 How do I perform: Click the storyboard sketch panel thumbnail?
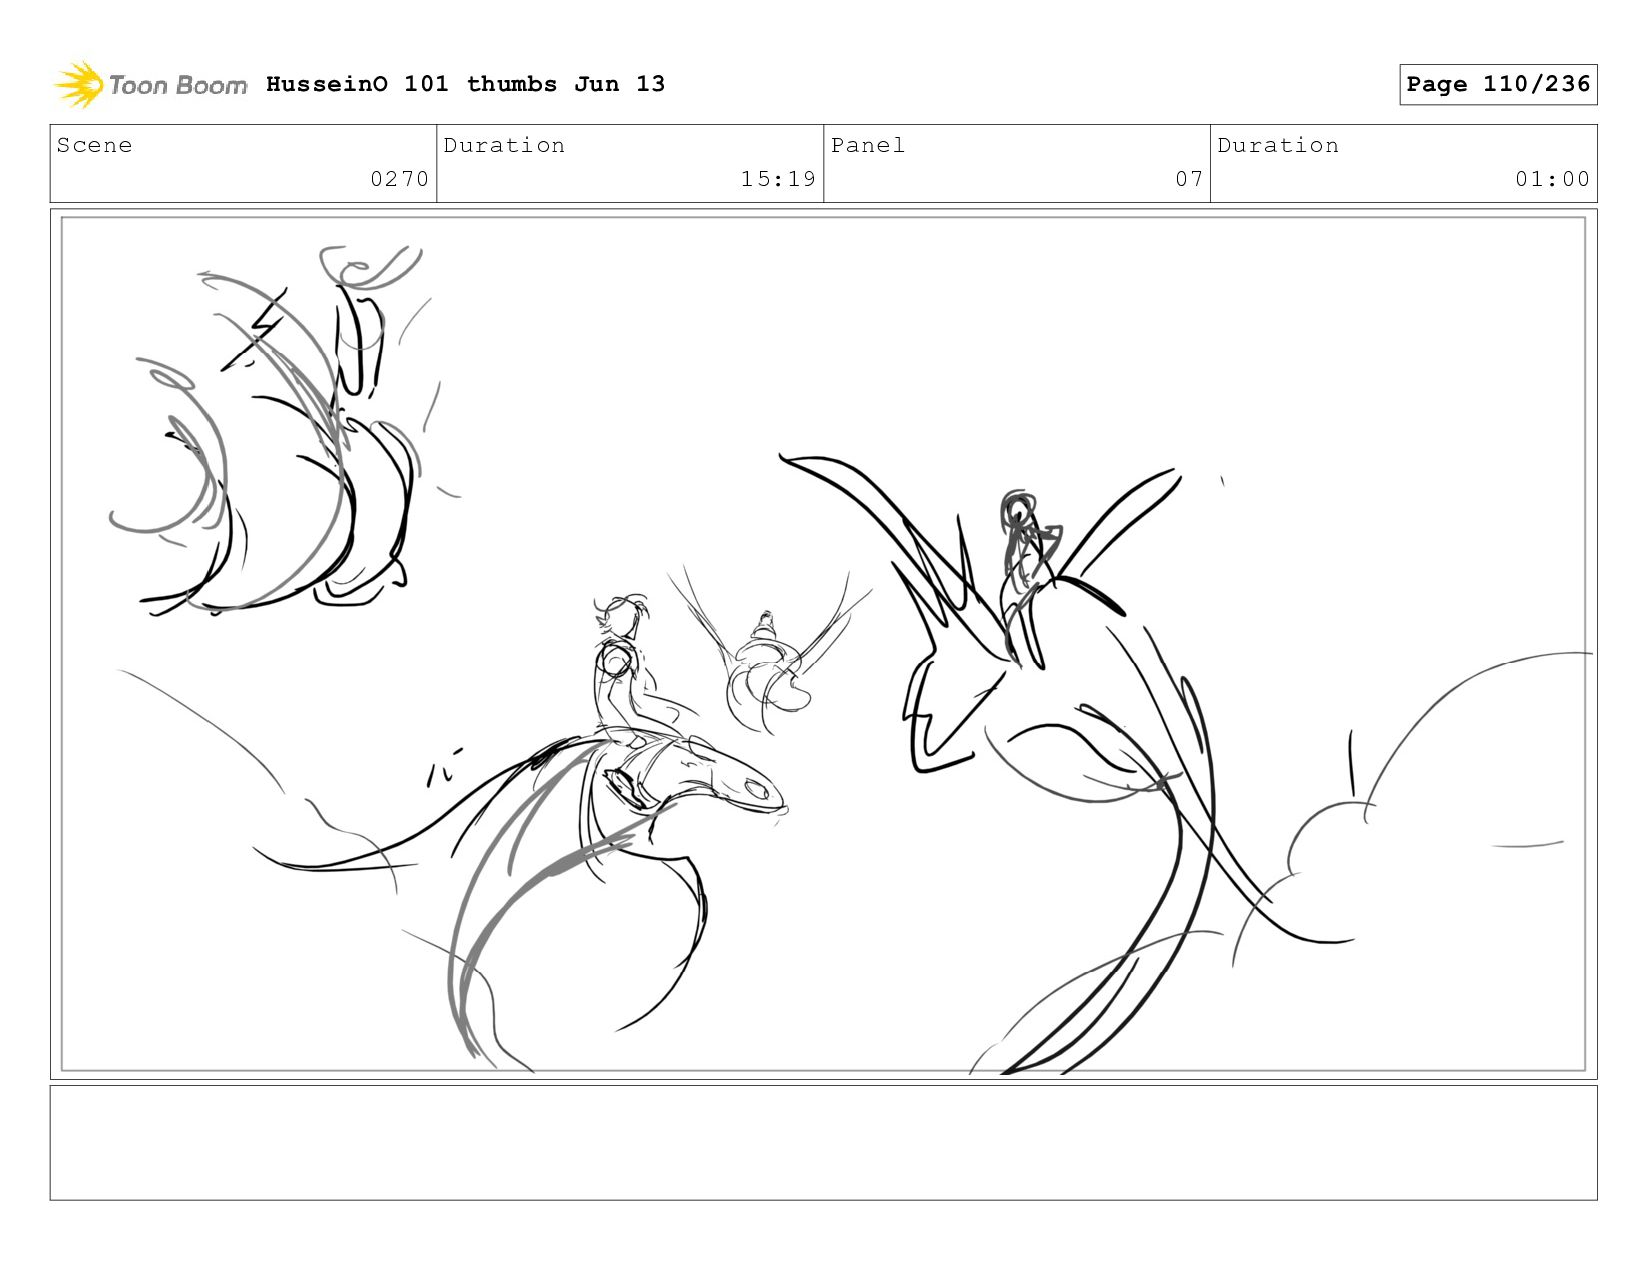[823, 644]
